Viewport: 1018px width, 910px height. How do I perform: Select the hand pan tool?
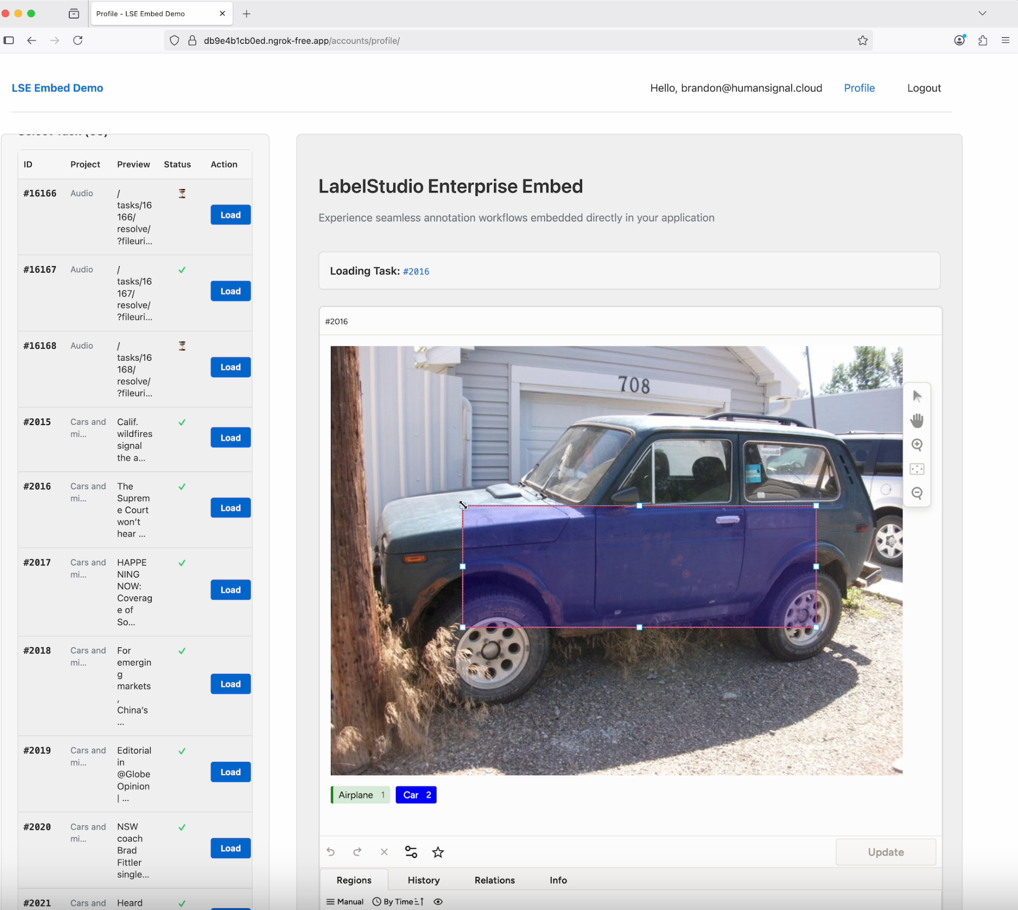[x=917, y=420]
